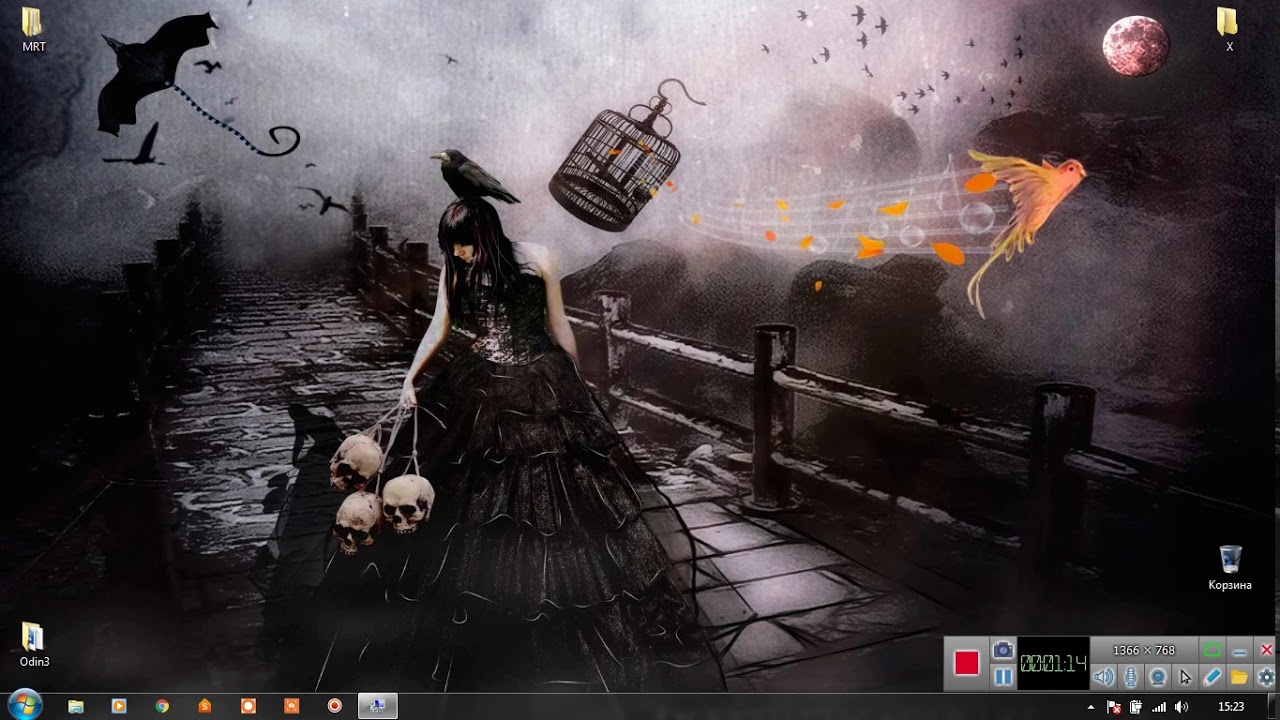Launch Windows Explorer from taskbar
The width and height of the screenshot is (1280, 720).
(x=76, y=706)
